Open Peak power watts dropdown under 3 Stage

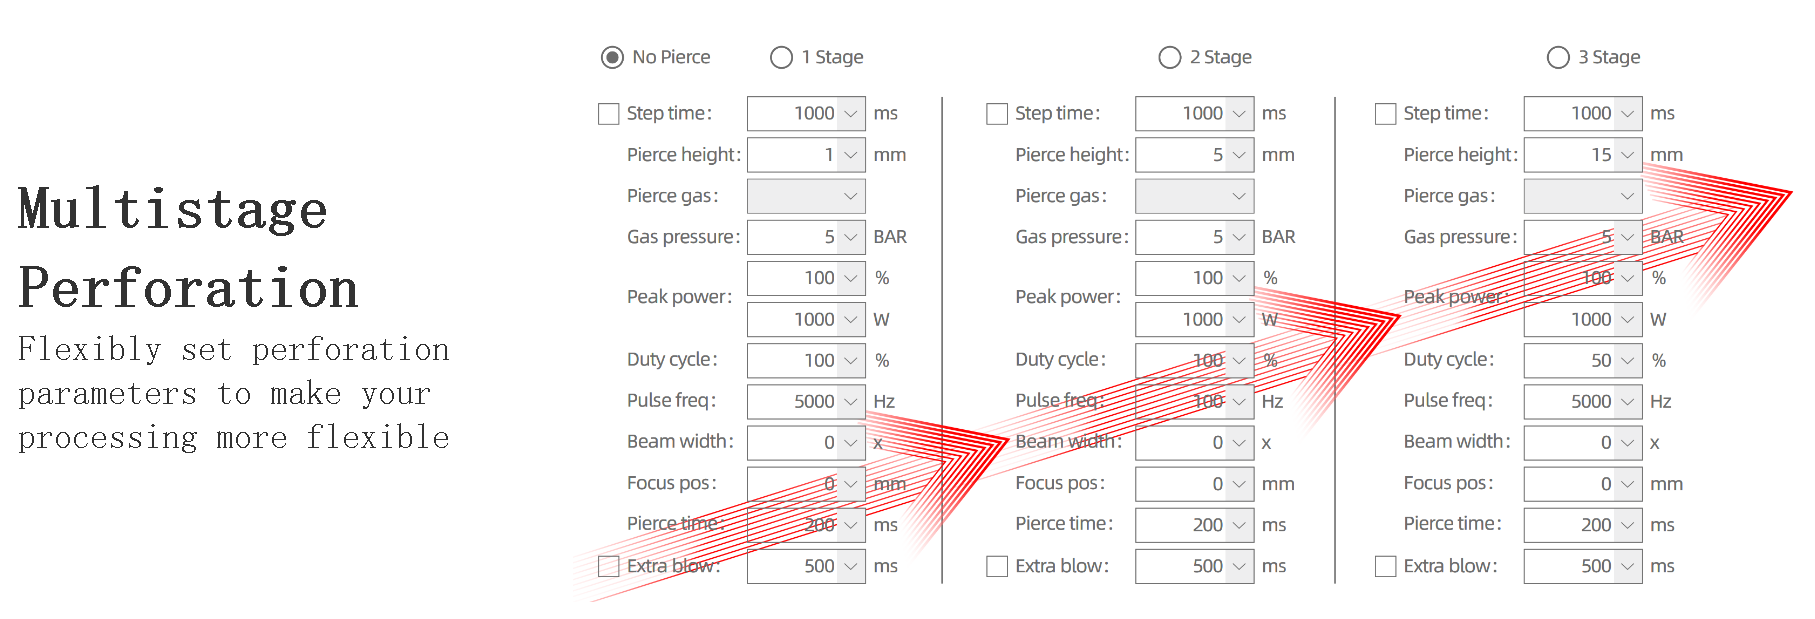click(1627, 319)
